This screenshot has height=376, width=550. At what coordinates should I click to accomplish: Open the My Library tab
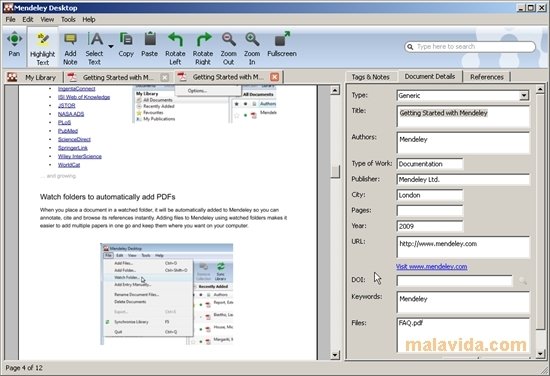coord(33,77)
